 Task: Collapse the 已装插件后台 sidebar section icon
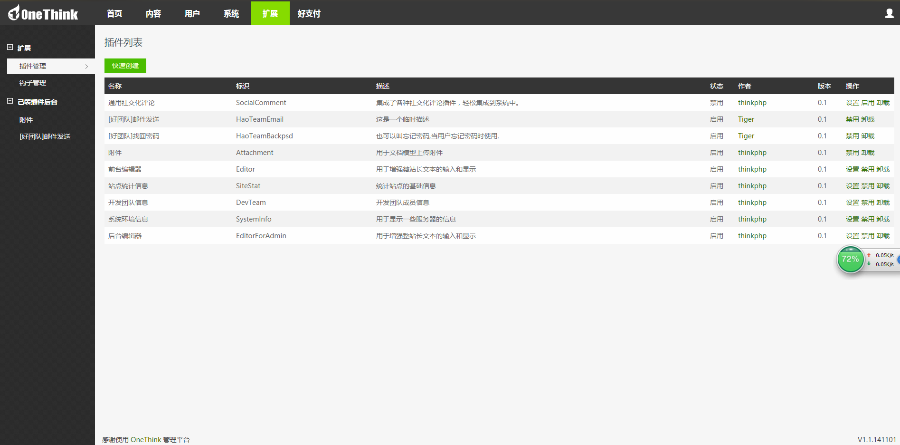tap(10, 102)
